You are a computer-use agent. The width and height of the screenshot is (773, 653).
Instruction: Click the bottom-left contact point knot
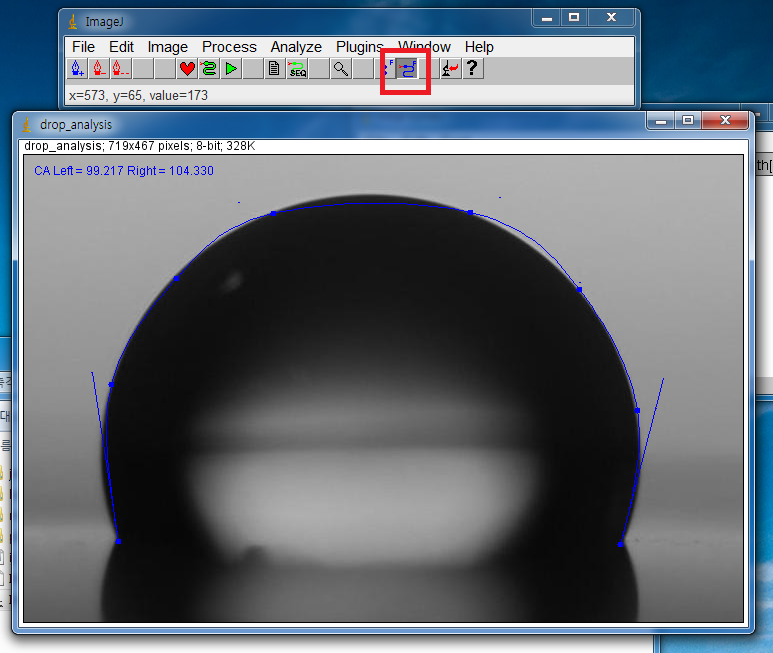pos(118,541)
